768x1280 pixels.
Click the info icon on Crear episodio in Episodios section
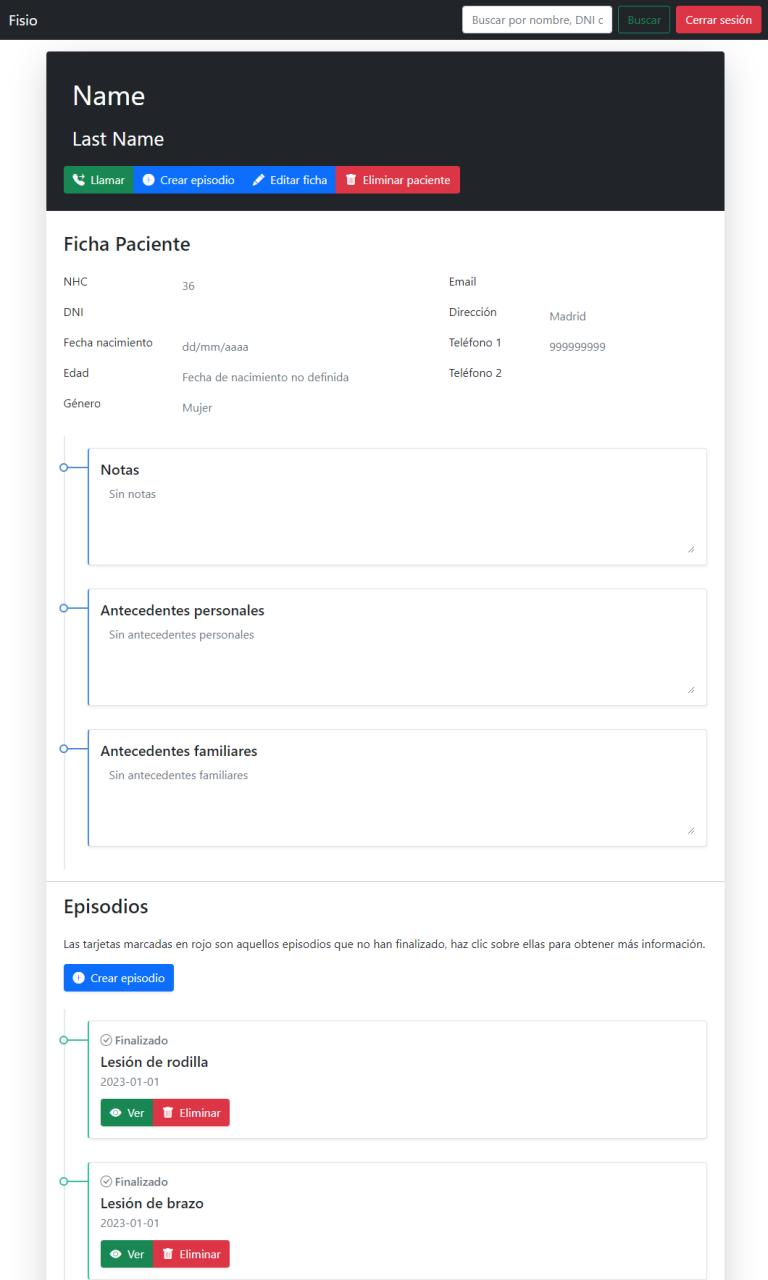coord(79,977)
